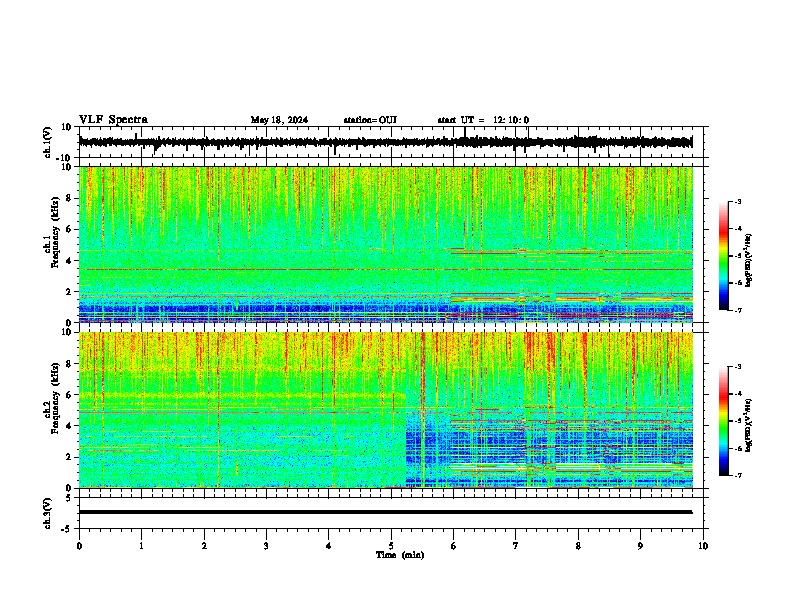Click inside the ch.1 spectrogram plot
The width and height of the screenshot is (792, 612).
[385, 244]
